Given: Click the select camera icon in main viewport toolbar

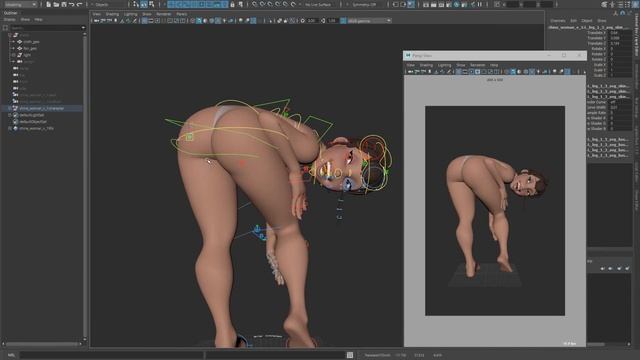Looking at the screenshot, I should tap(97, 20).
